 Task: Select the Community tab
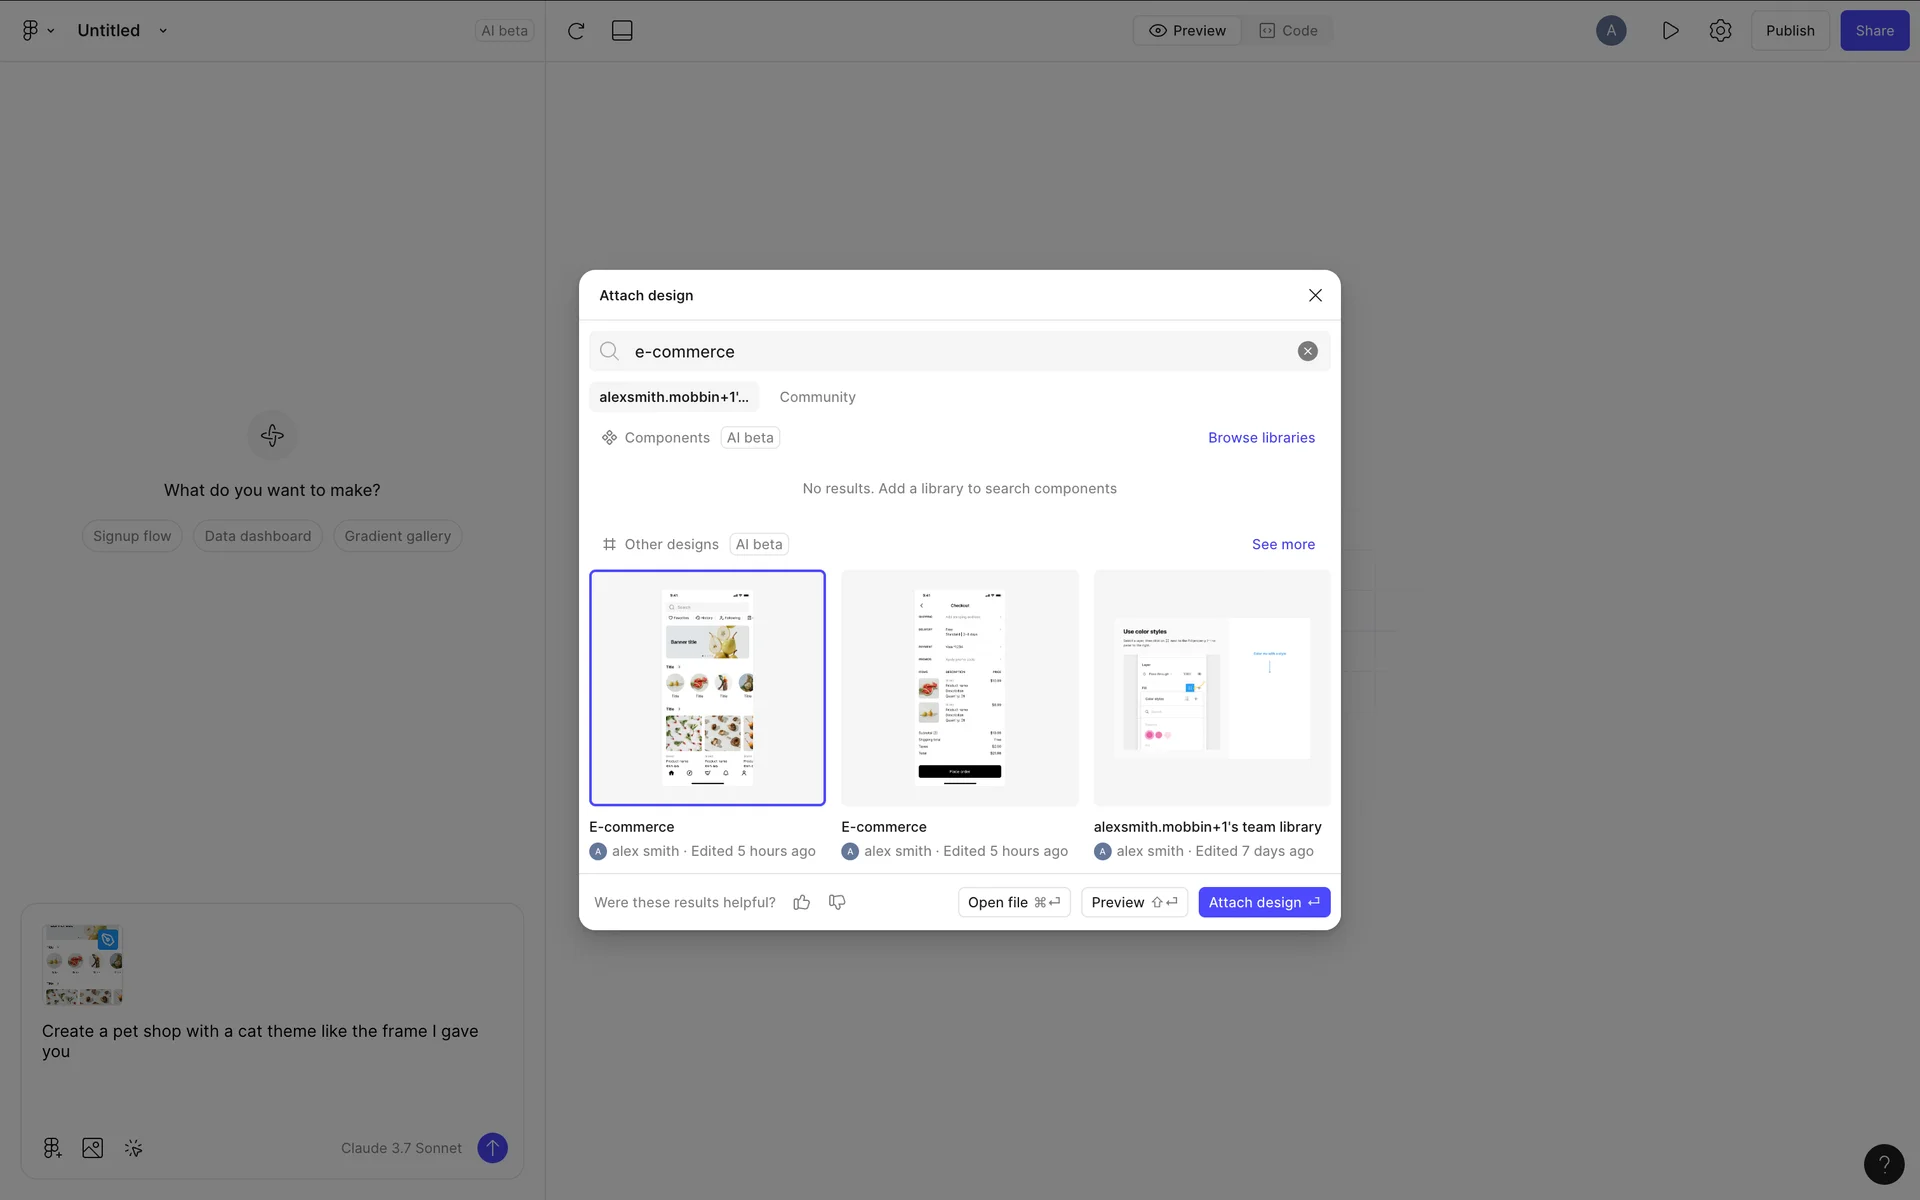(x=817, y=397)
